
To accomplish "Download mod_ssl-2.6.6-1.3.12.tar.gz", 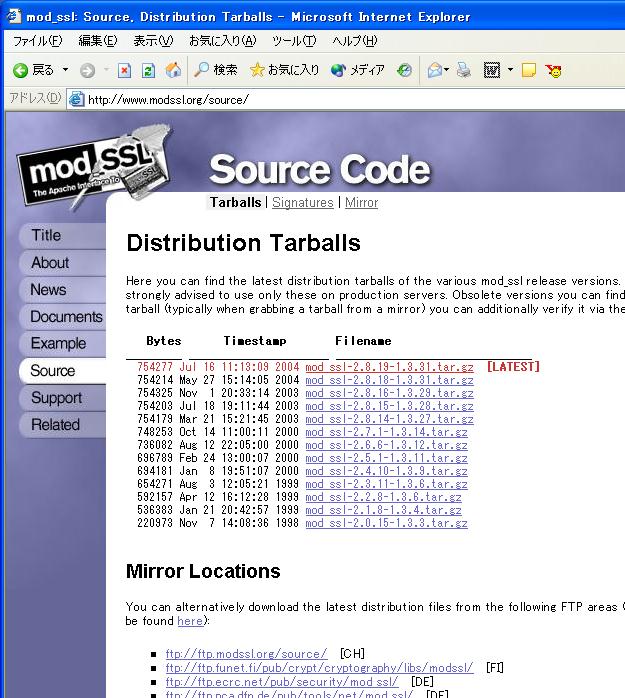I will click(386, 445).
